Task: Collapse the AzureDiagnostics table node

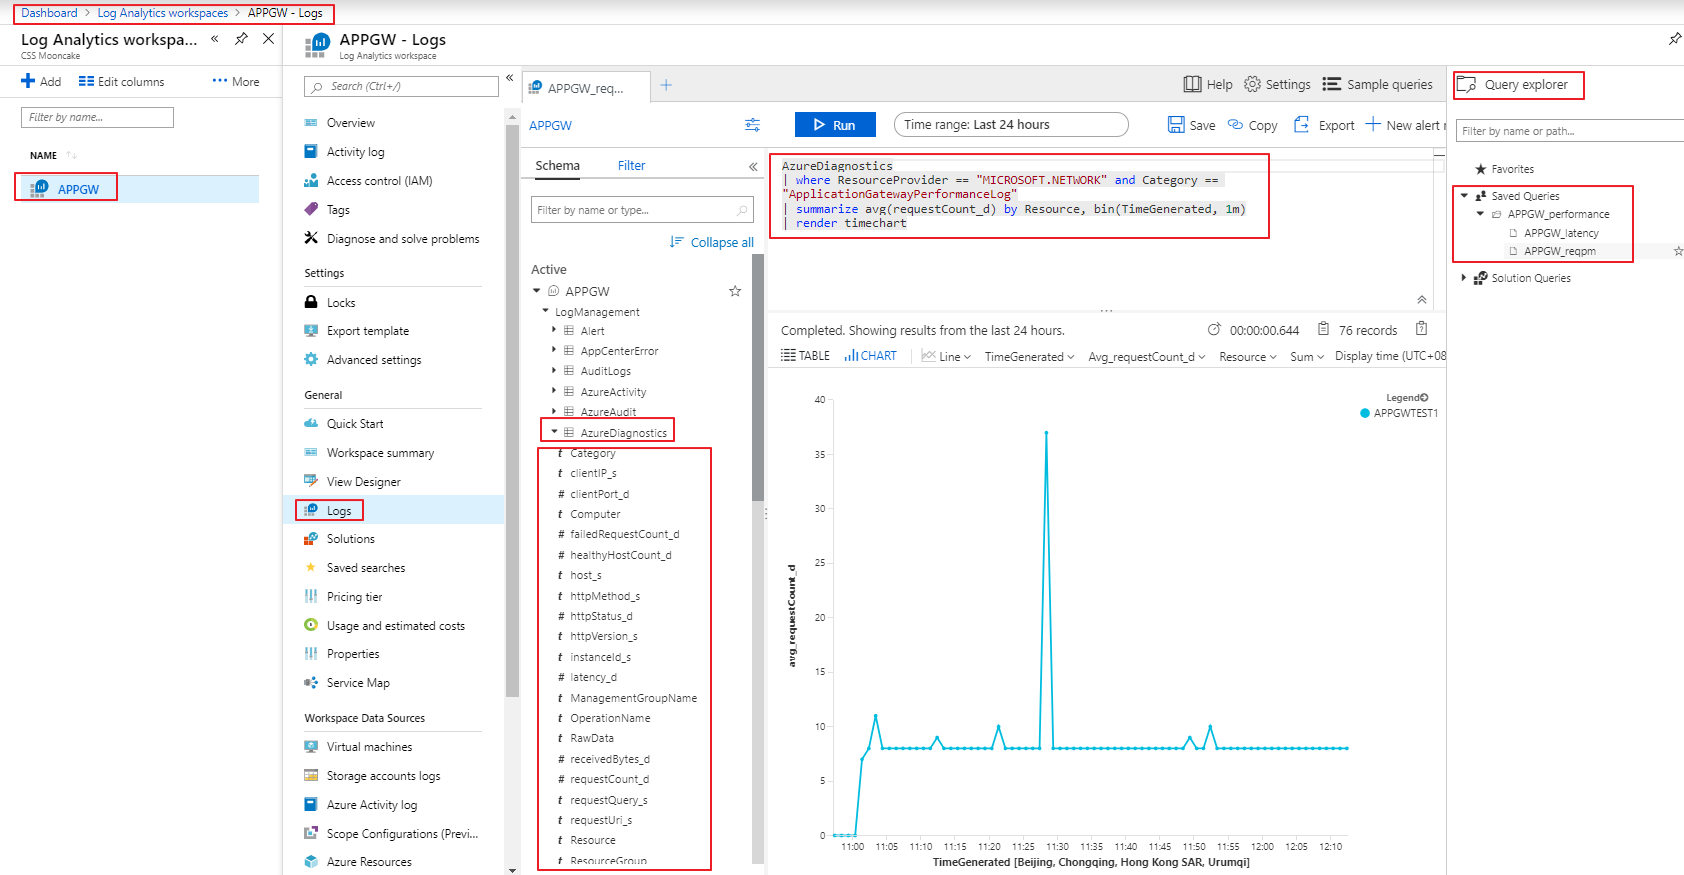Action: point(554,432)
